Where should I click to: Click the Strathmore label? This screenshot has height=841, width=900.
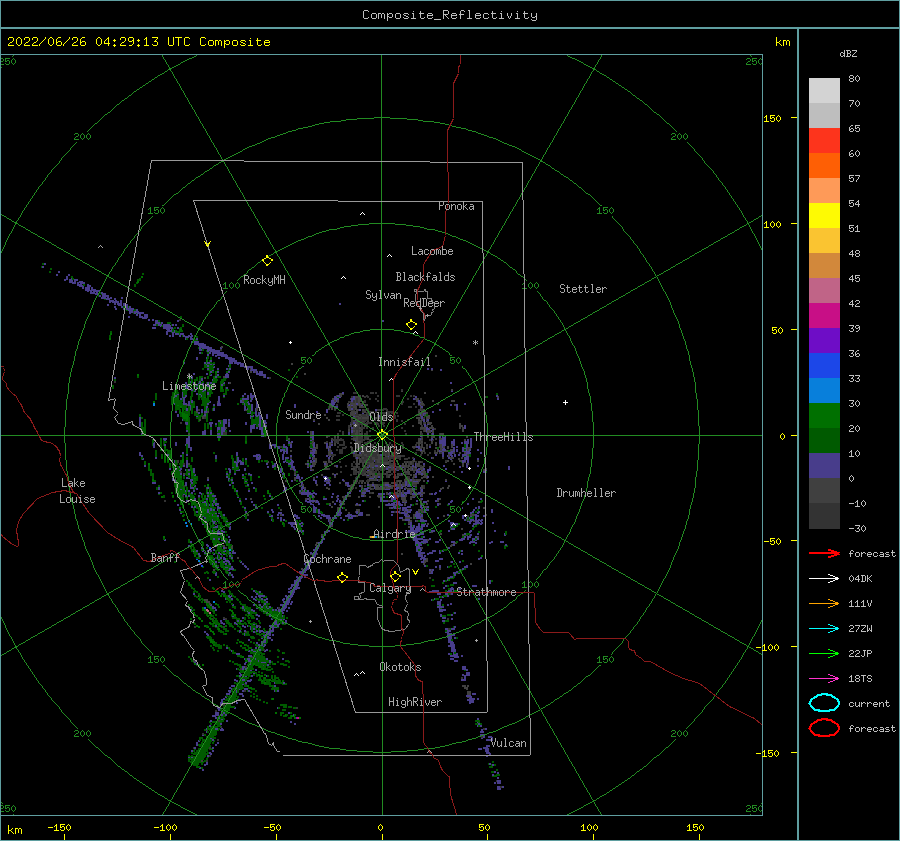(487, 592)
